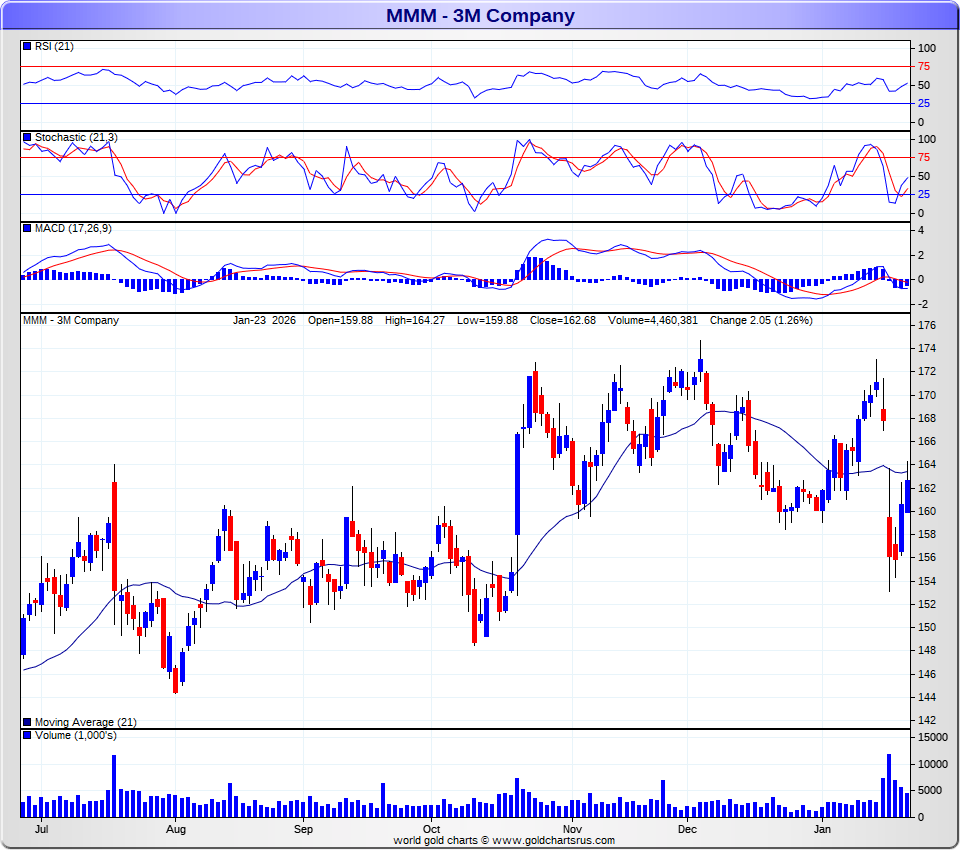This screenshot has height=850, width=960.
Task: Click the Volume=4,460,381 value
Action: (653, 320)
